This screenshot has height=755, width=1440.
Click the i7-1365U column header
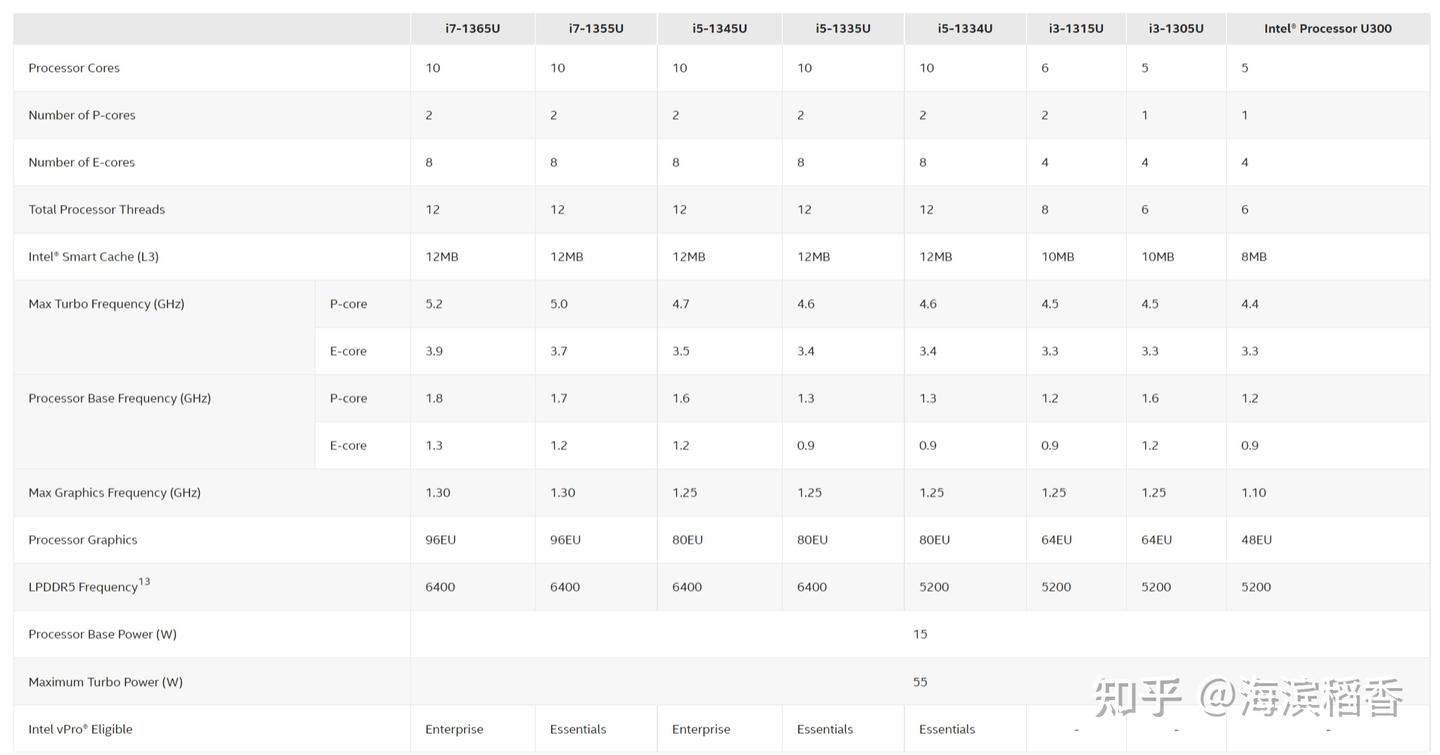pos(472,28)
